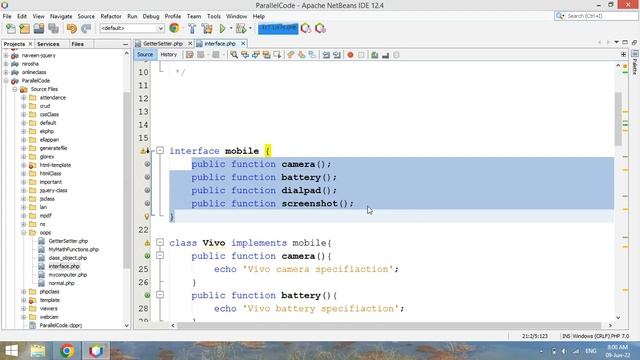This screenshot has width=640, height=360.
Task: Click the Save All toolbar icon
Action: tap(53, 29)
